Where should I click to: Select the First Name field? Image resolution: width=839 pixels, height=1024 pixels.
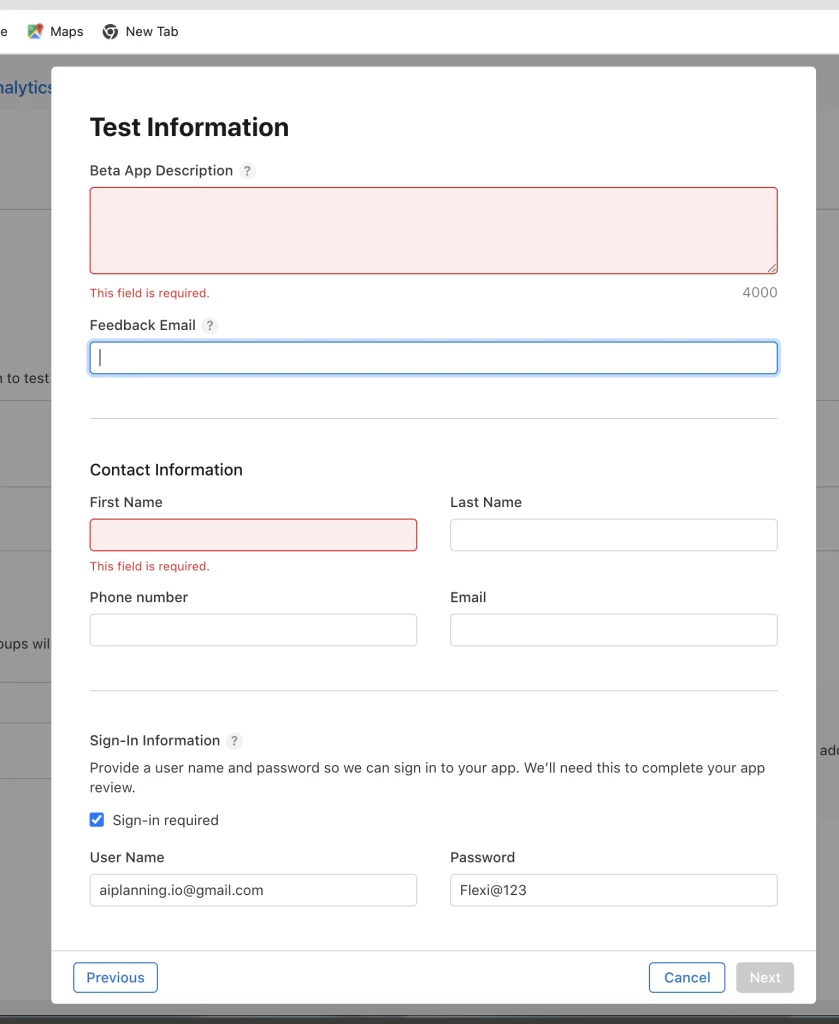point(253,535)
